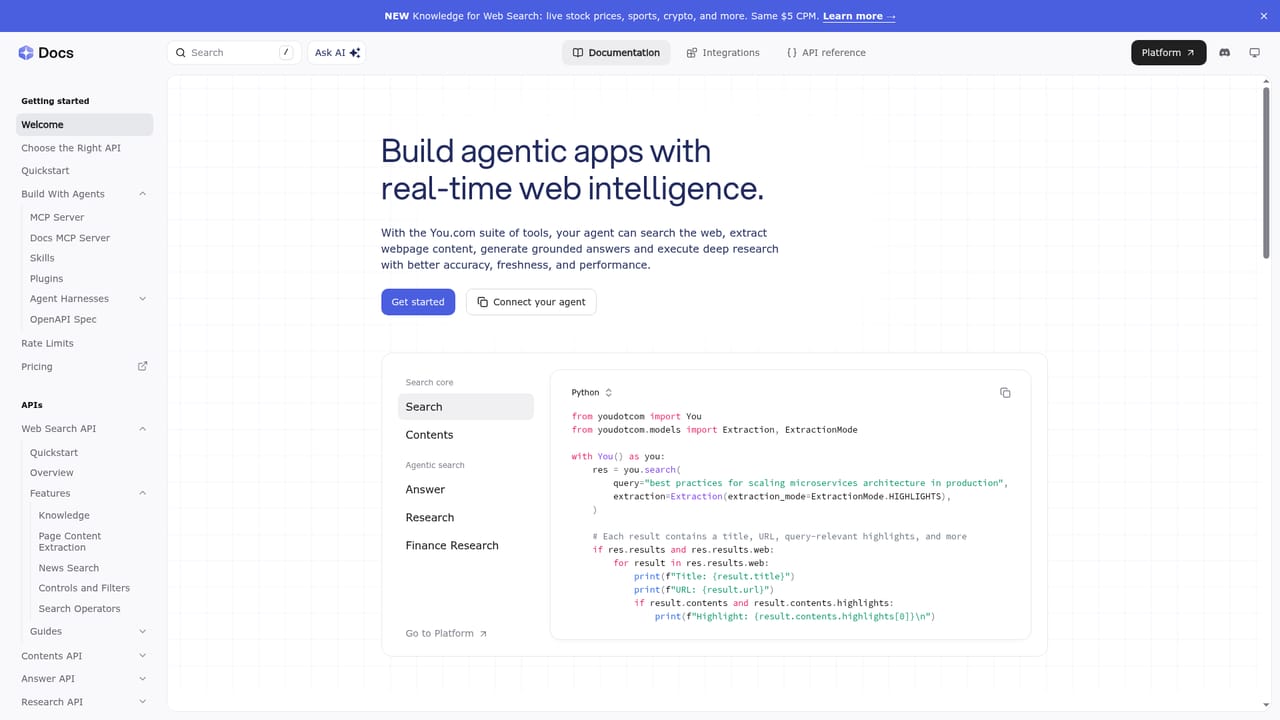This screenshot has width=1280, height=720.
Task: Open the Docs MCP Server page
Action: coord(70,238)
